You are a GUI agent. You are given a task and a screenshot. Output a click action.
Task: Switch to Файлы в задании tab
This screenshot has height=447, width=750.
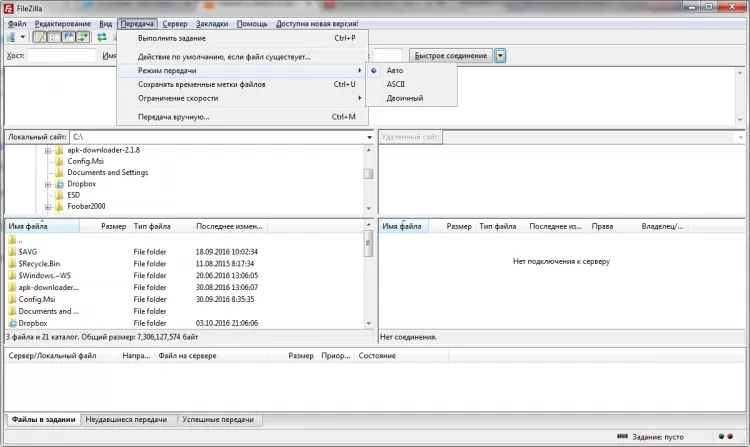44,419
